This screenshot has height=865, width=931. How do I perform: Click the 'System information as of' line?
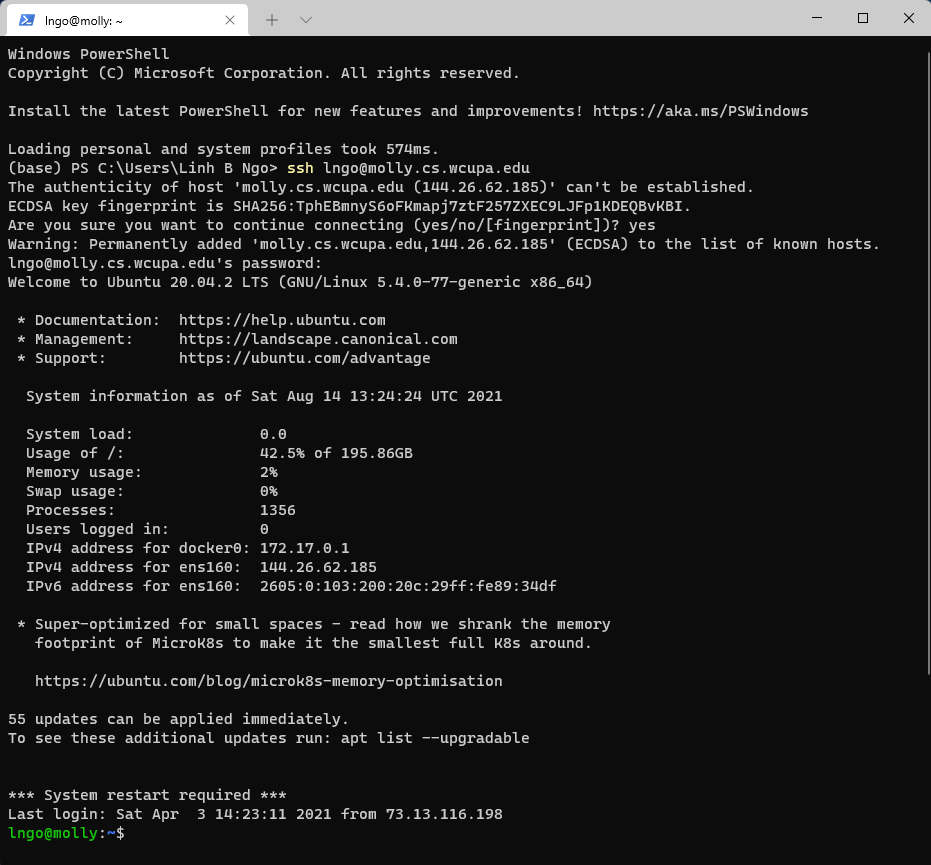pos(264,396)
